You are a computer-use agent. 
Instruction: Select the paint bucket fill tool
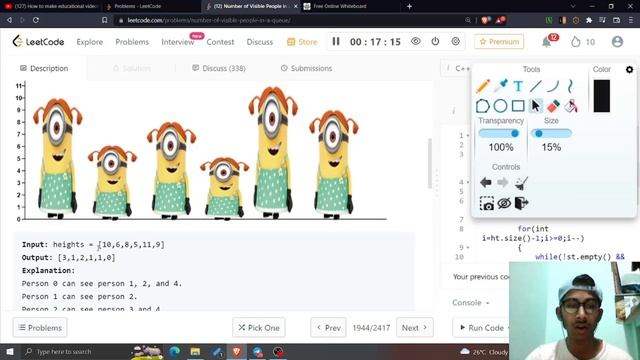point(571,106)
